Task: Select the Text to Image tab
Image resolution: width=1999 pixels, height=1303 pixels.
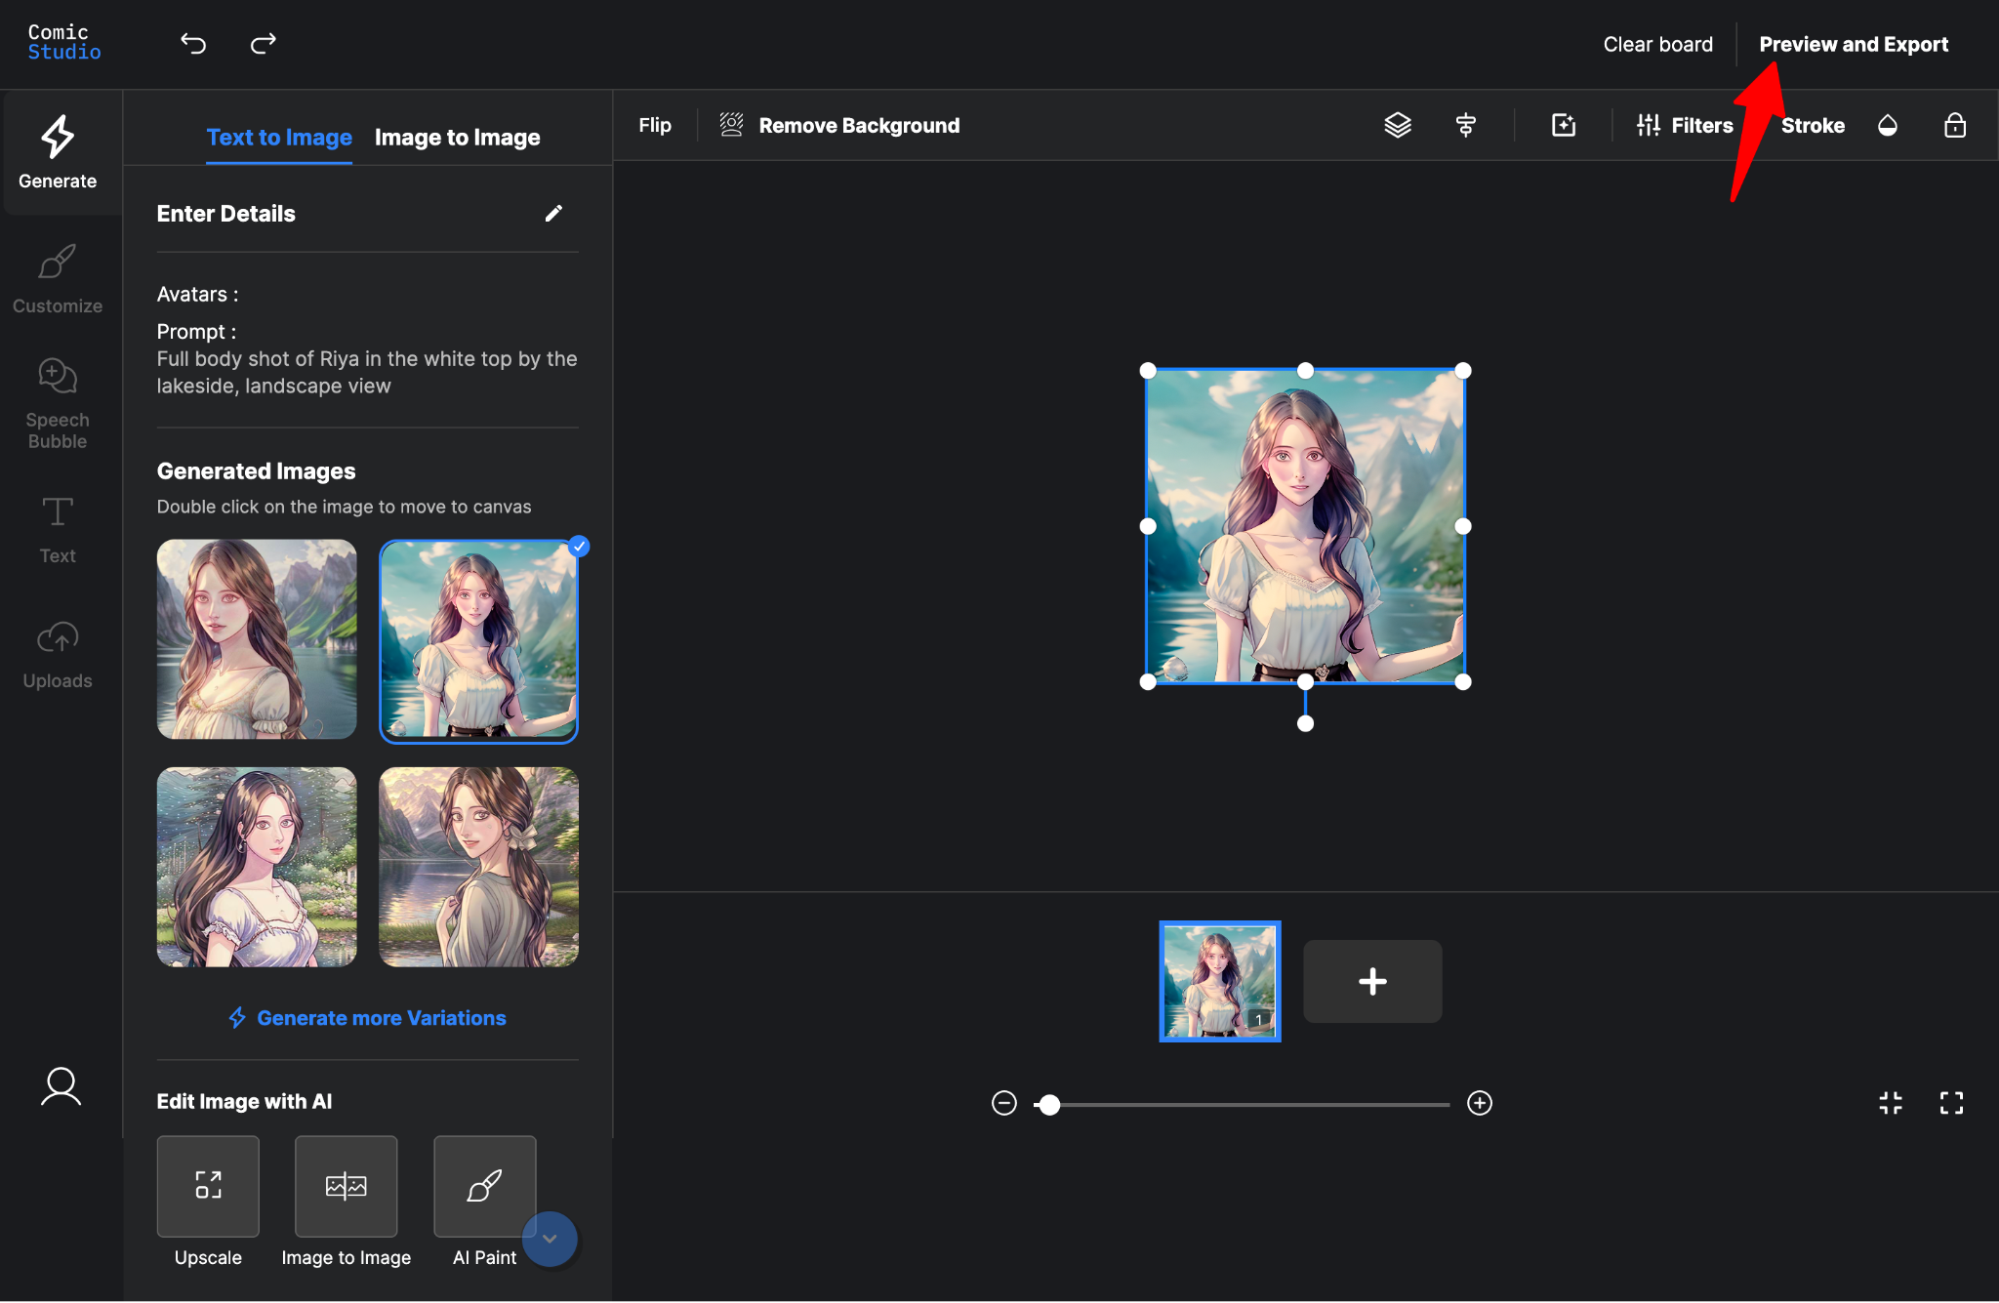Action: point(279,137)
